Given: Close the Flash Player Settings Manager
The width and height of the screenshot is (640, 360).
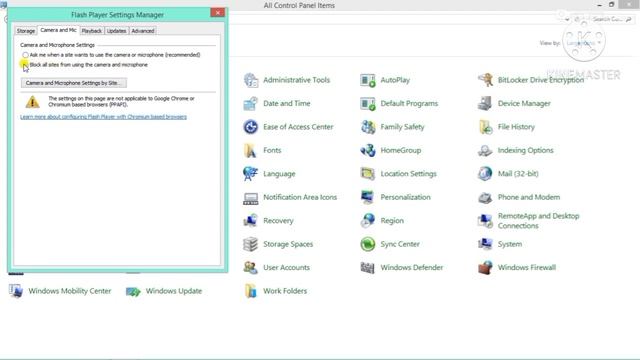Looking at the screenshot, I should 218,13.
